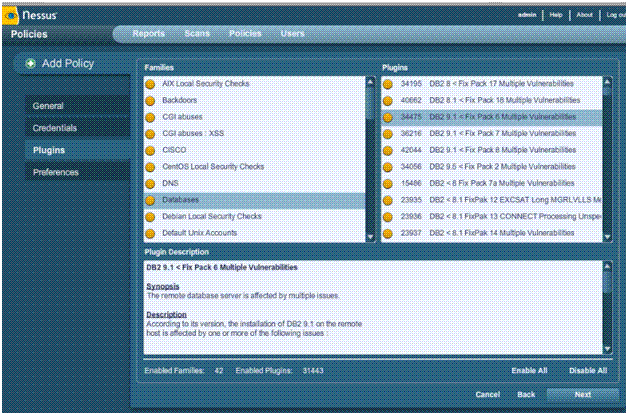Viewport: 628px width, 415px height.
Task: Toggle the CGI abuses family orange dot
Action: [x=150, y=117]
